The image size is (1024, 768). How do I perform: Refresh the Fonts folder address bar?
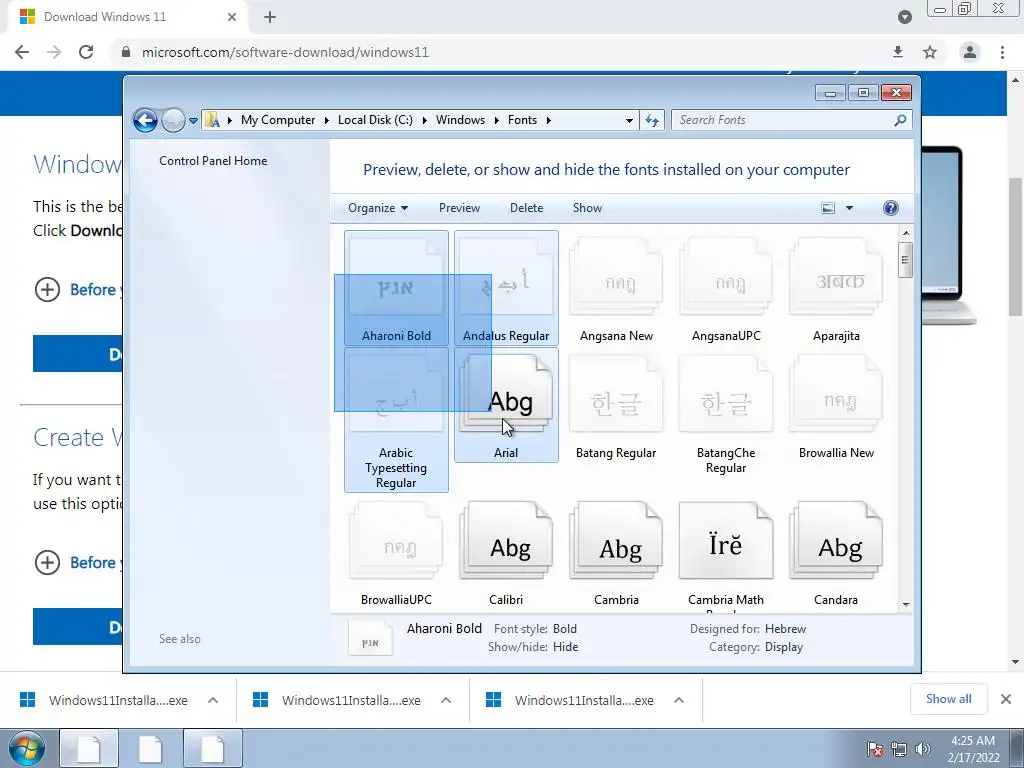click(652, 120)
